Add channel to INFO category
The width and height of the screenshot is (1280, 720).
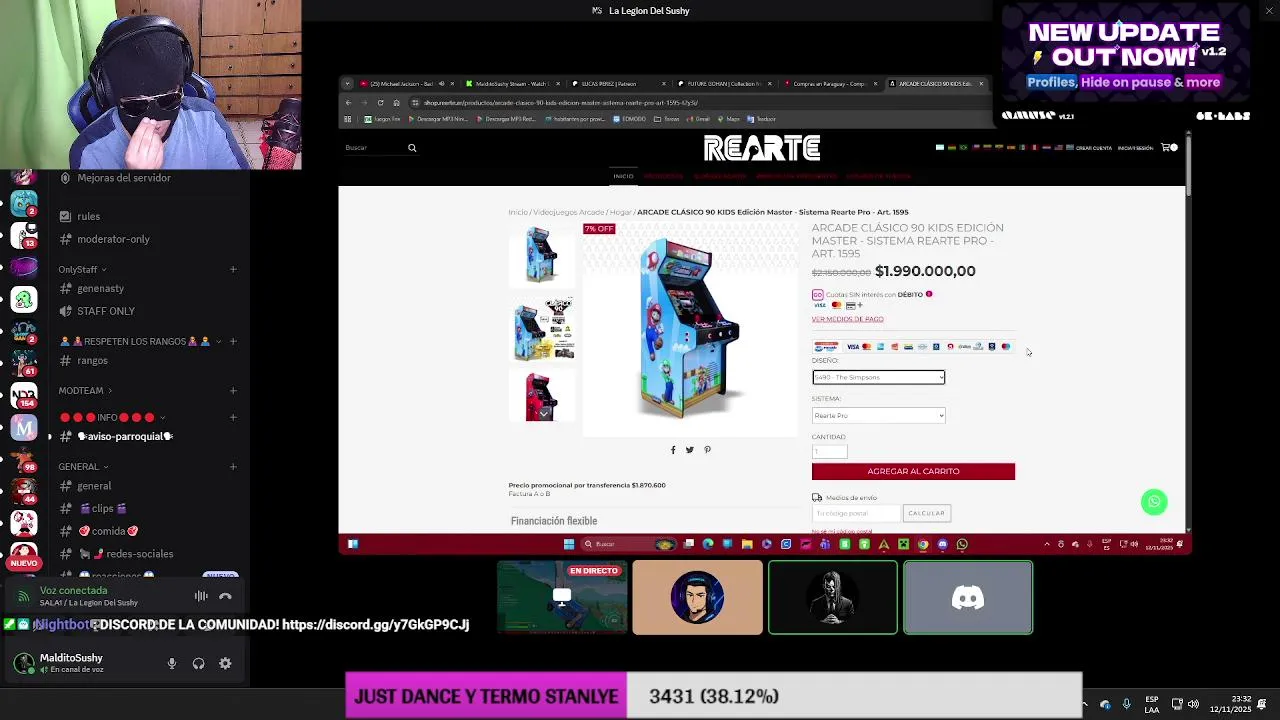[x=233, y=418]
